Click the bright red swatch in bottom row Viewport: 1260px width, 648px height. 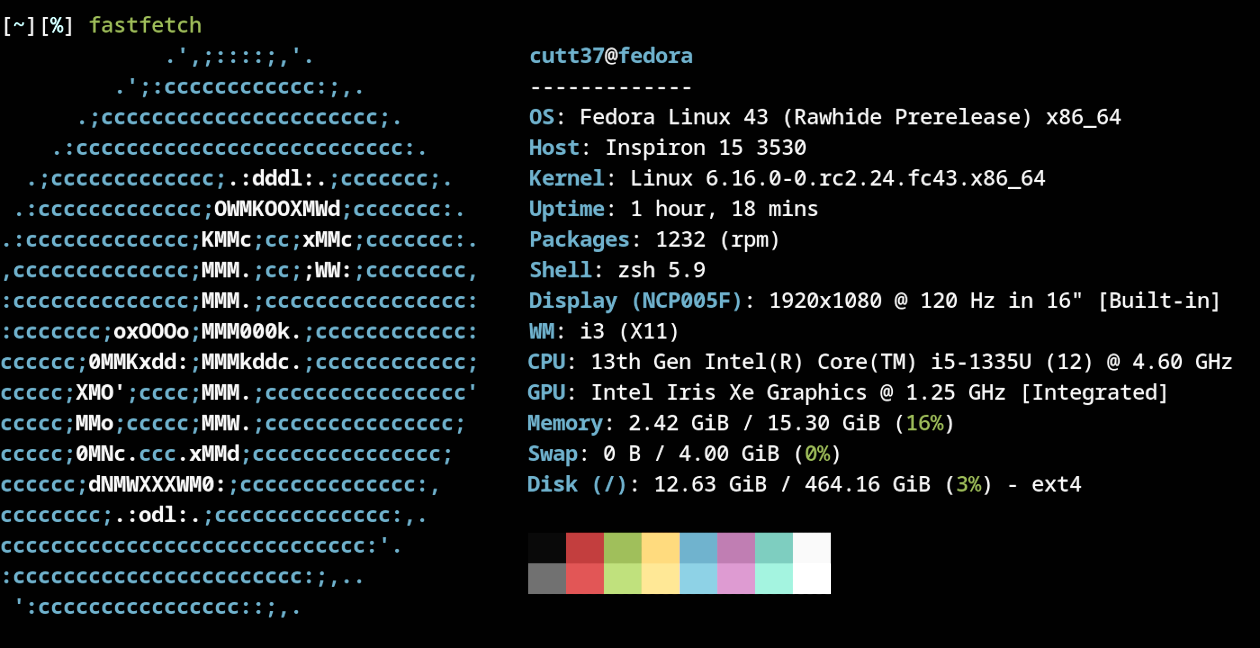[585, 578]
